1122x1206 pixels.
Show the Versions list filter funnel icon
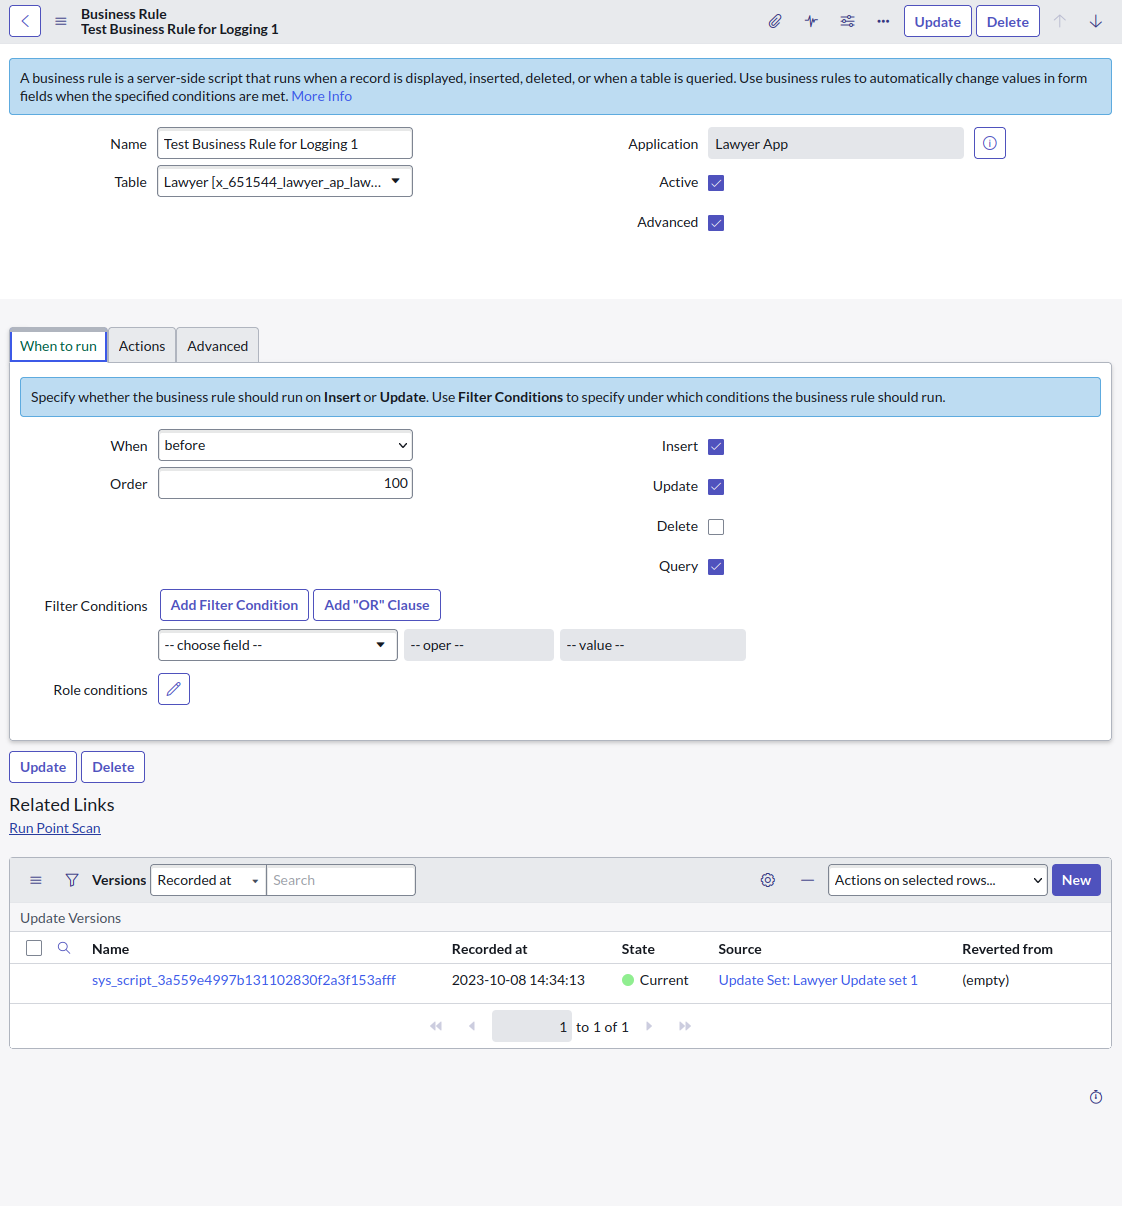coord(72,880)
